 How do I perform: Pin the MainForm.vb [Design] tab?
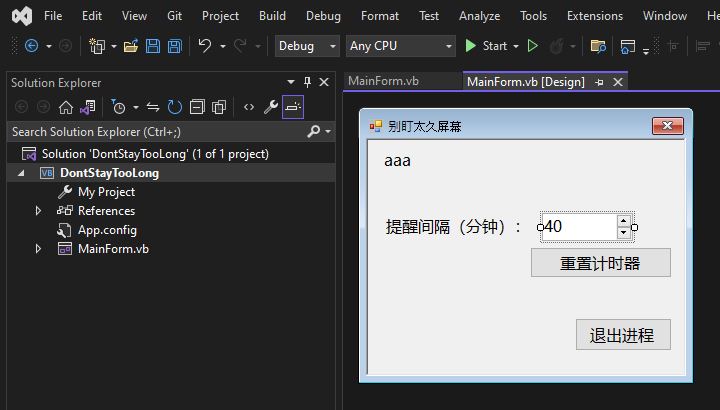point(599,83)
